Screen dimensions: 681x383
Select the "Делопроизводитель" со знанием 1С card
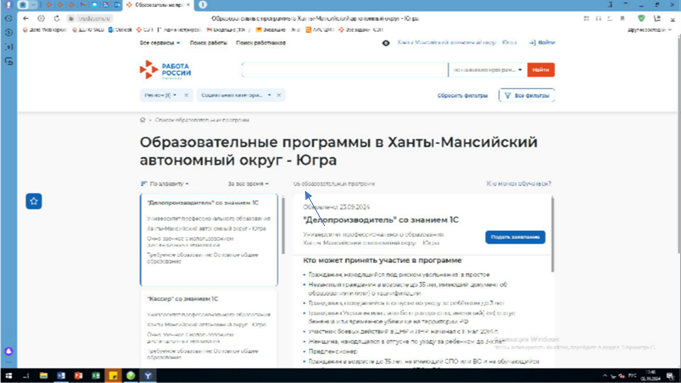pyautogui.click(x=209, y=240)
